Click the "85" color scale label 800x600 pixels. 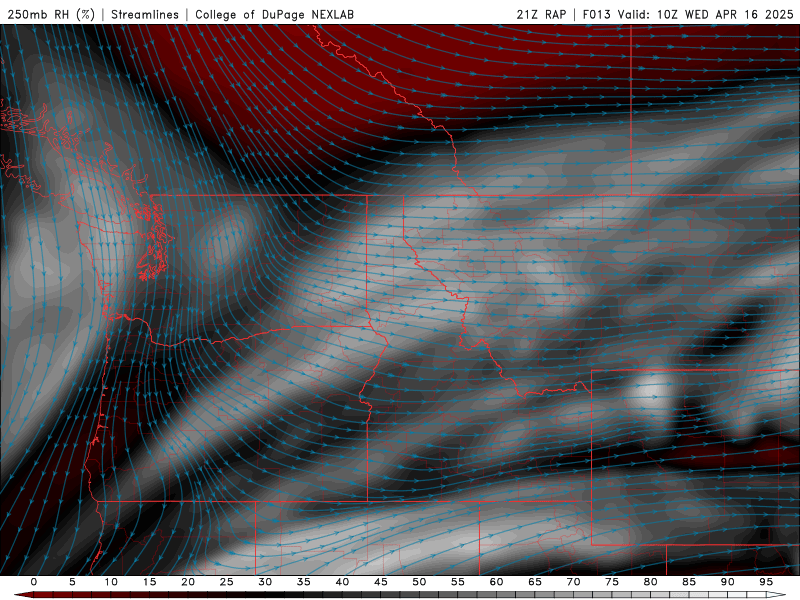(689, 582)
